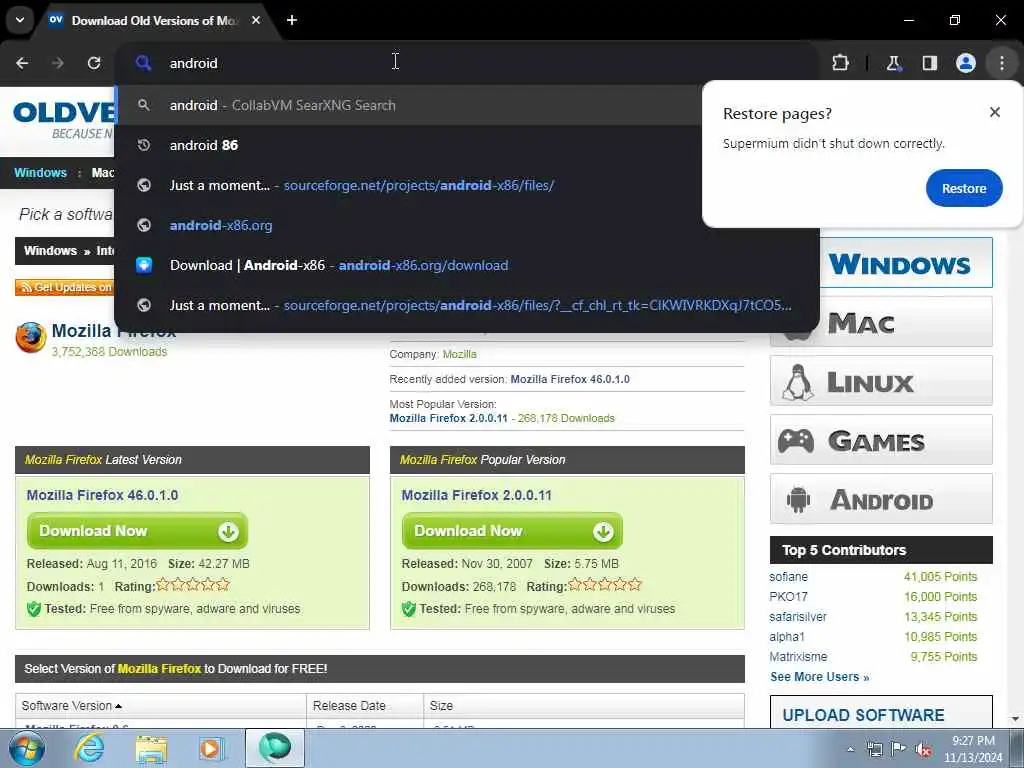
Task: Open contributor PKO17 profile
Action: pyautogui.click(x=788, y=597)
